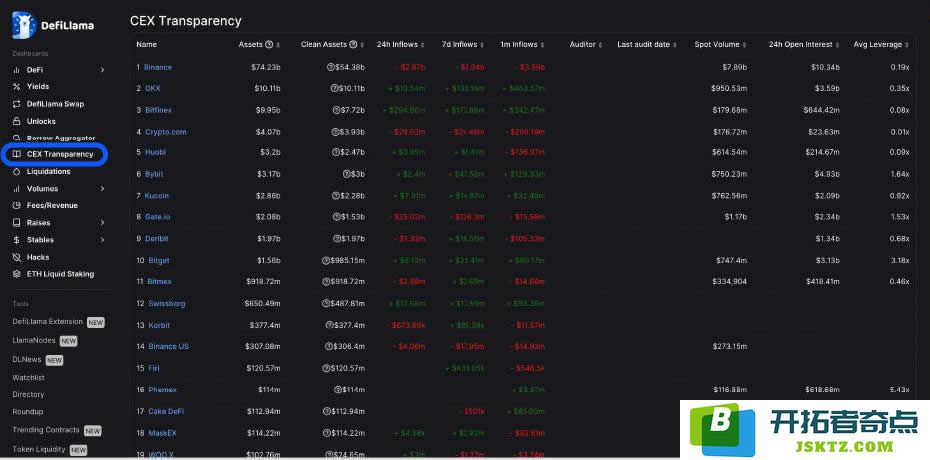Click the Assets column help icon
Image resolution: width=930 pixels, height=460 pixels.
coord(269,44)
